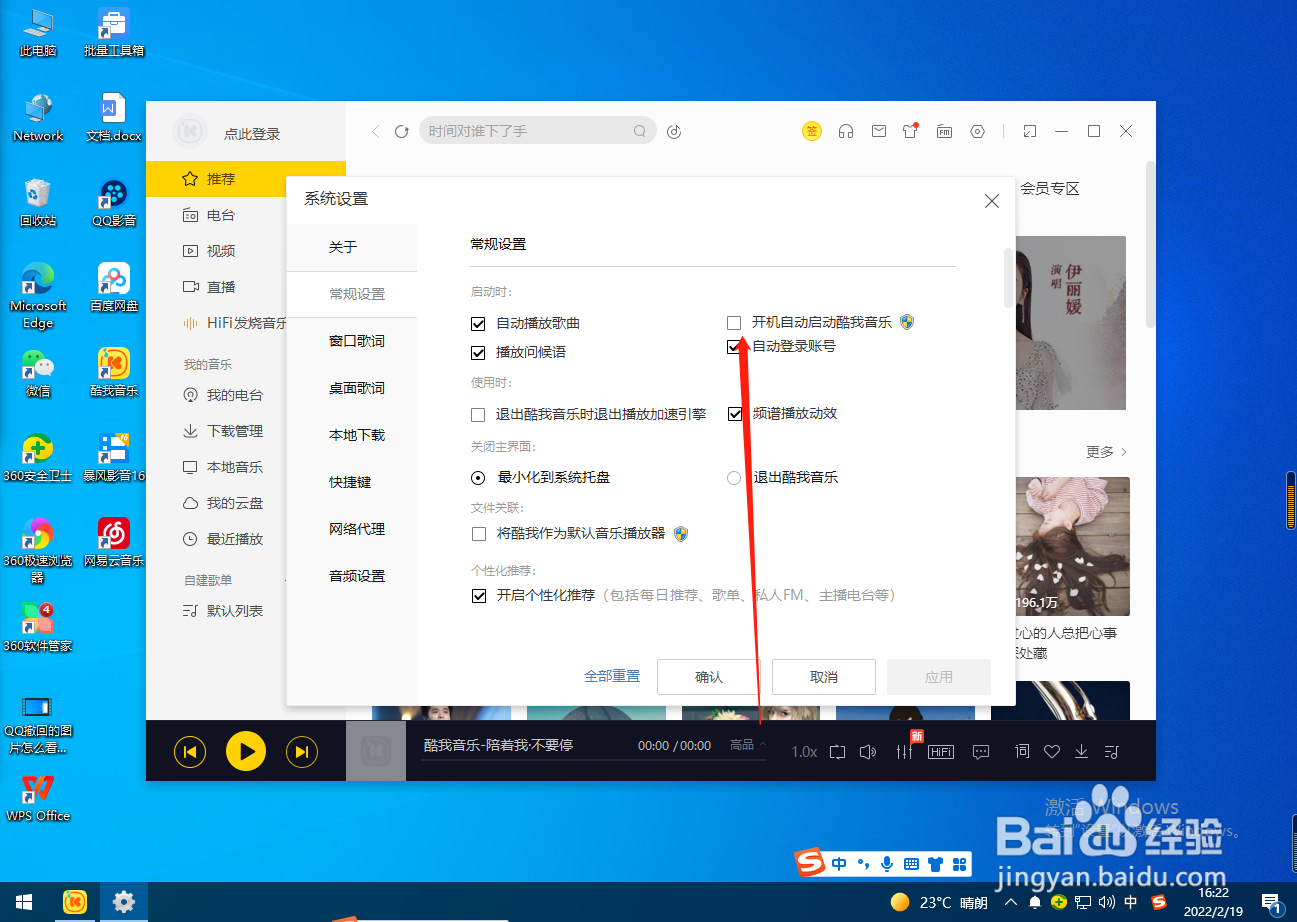Download the current song icon
1297x922 pixels.
(1081, 751)
